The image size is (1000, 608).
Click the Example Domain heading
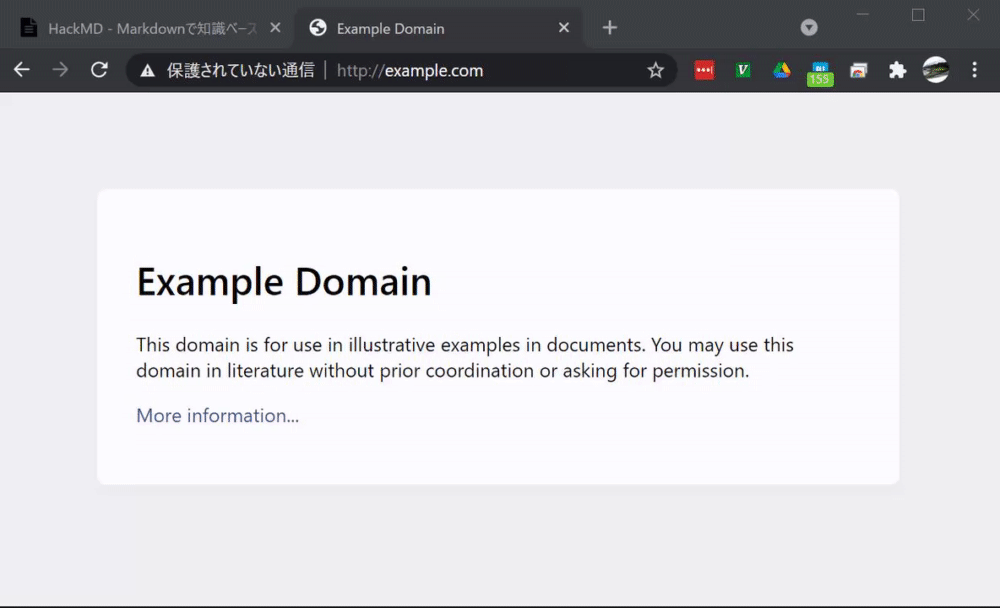pos(283,282)
